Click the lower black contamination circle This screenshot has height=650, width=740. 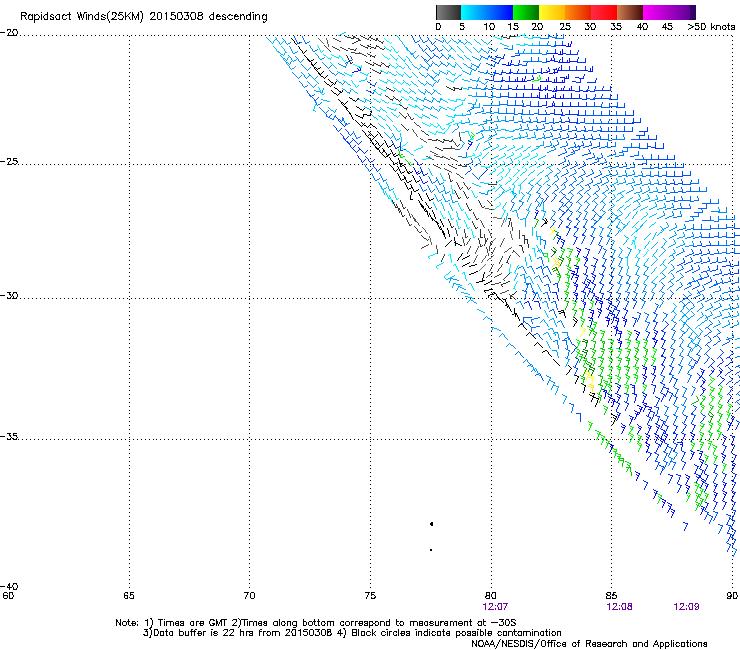[431, 550]
